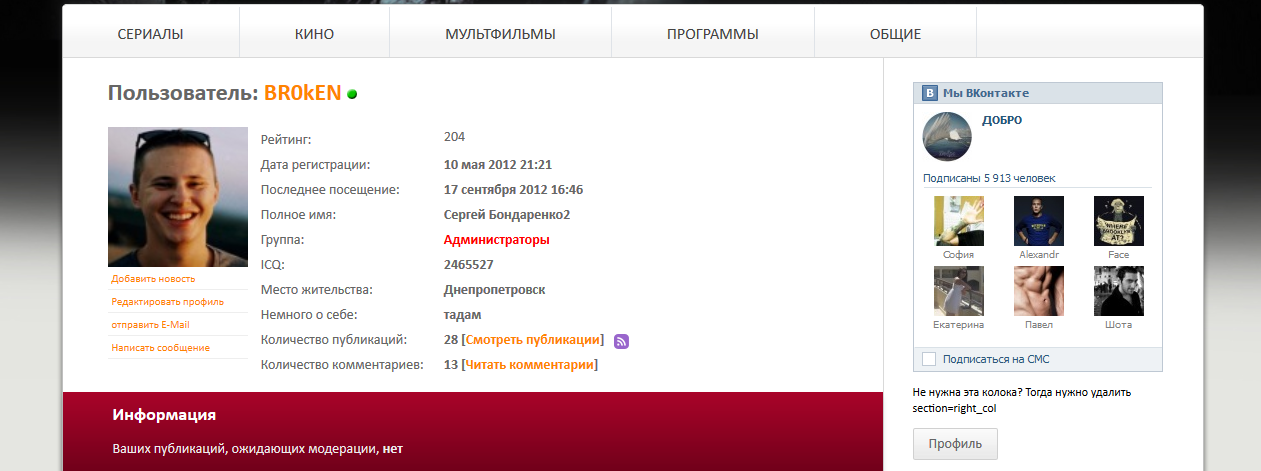The image size is (1261, 471).
Task: Click the registration date 10 мая 2012 21:21
Action: [x=498, y=165]
